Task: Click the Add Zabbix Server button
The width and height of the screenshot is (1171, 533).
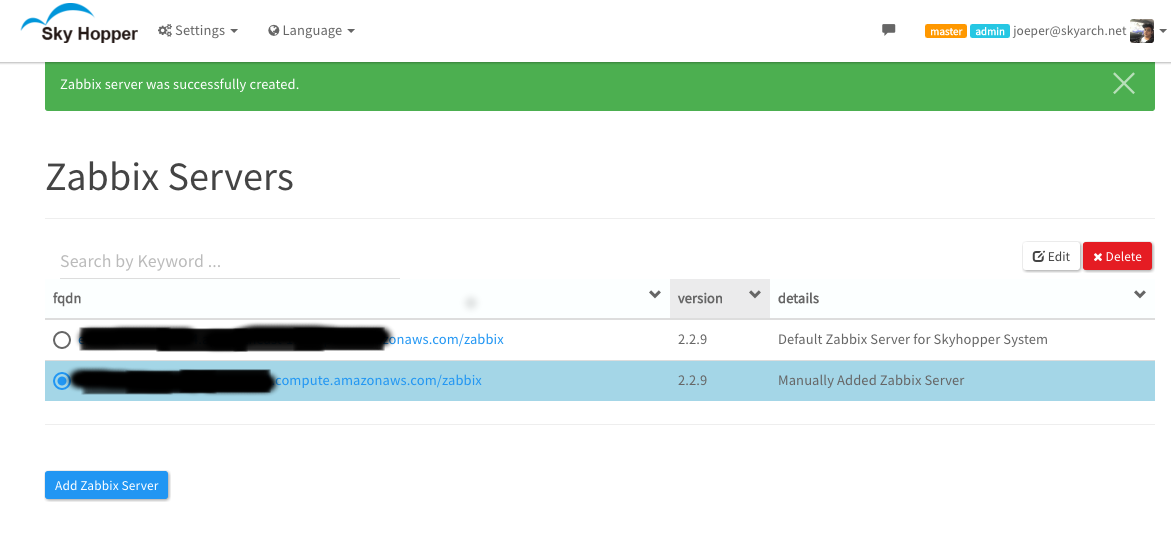Action: point(107,485)
